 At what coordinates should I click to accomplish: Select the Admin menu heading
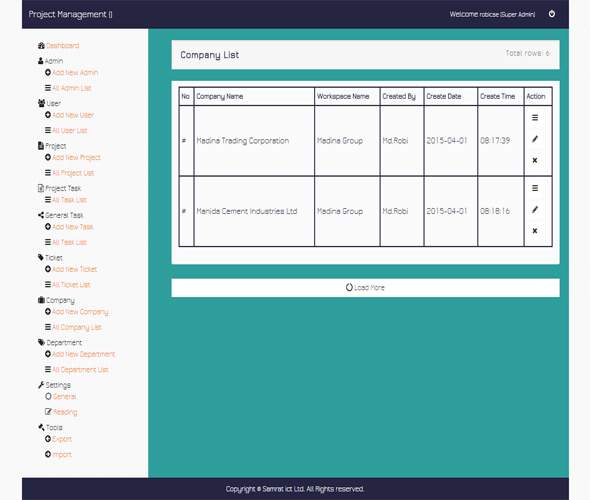pyautogui.click(x=54, y=61)
